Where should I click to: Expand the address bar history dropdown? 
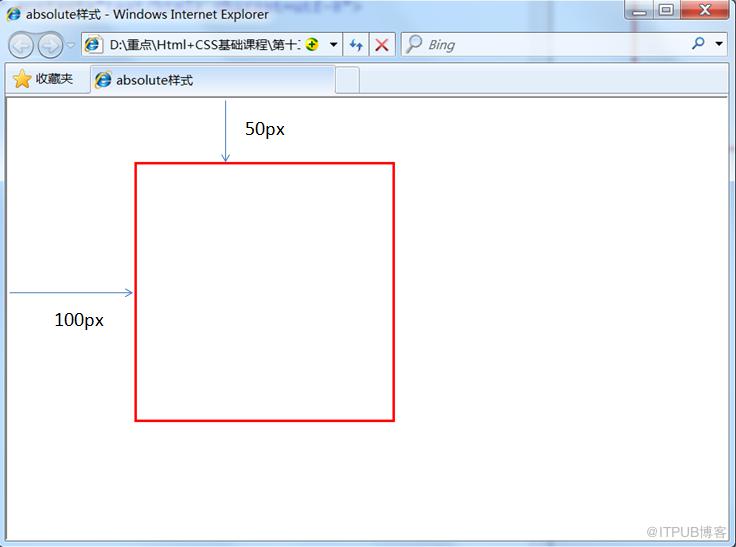(x=333, y=45)
